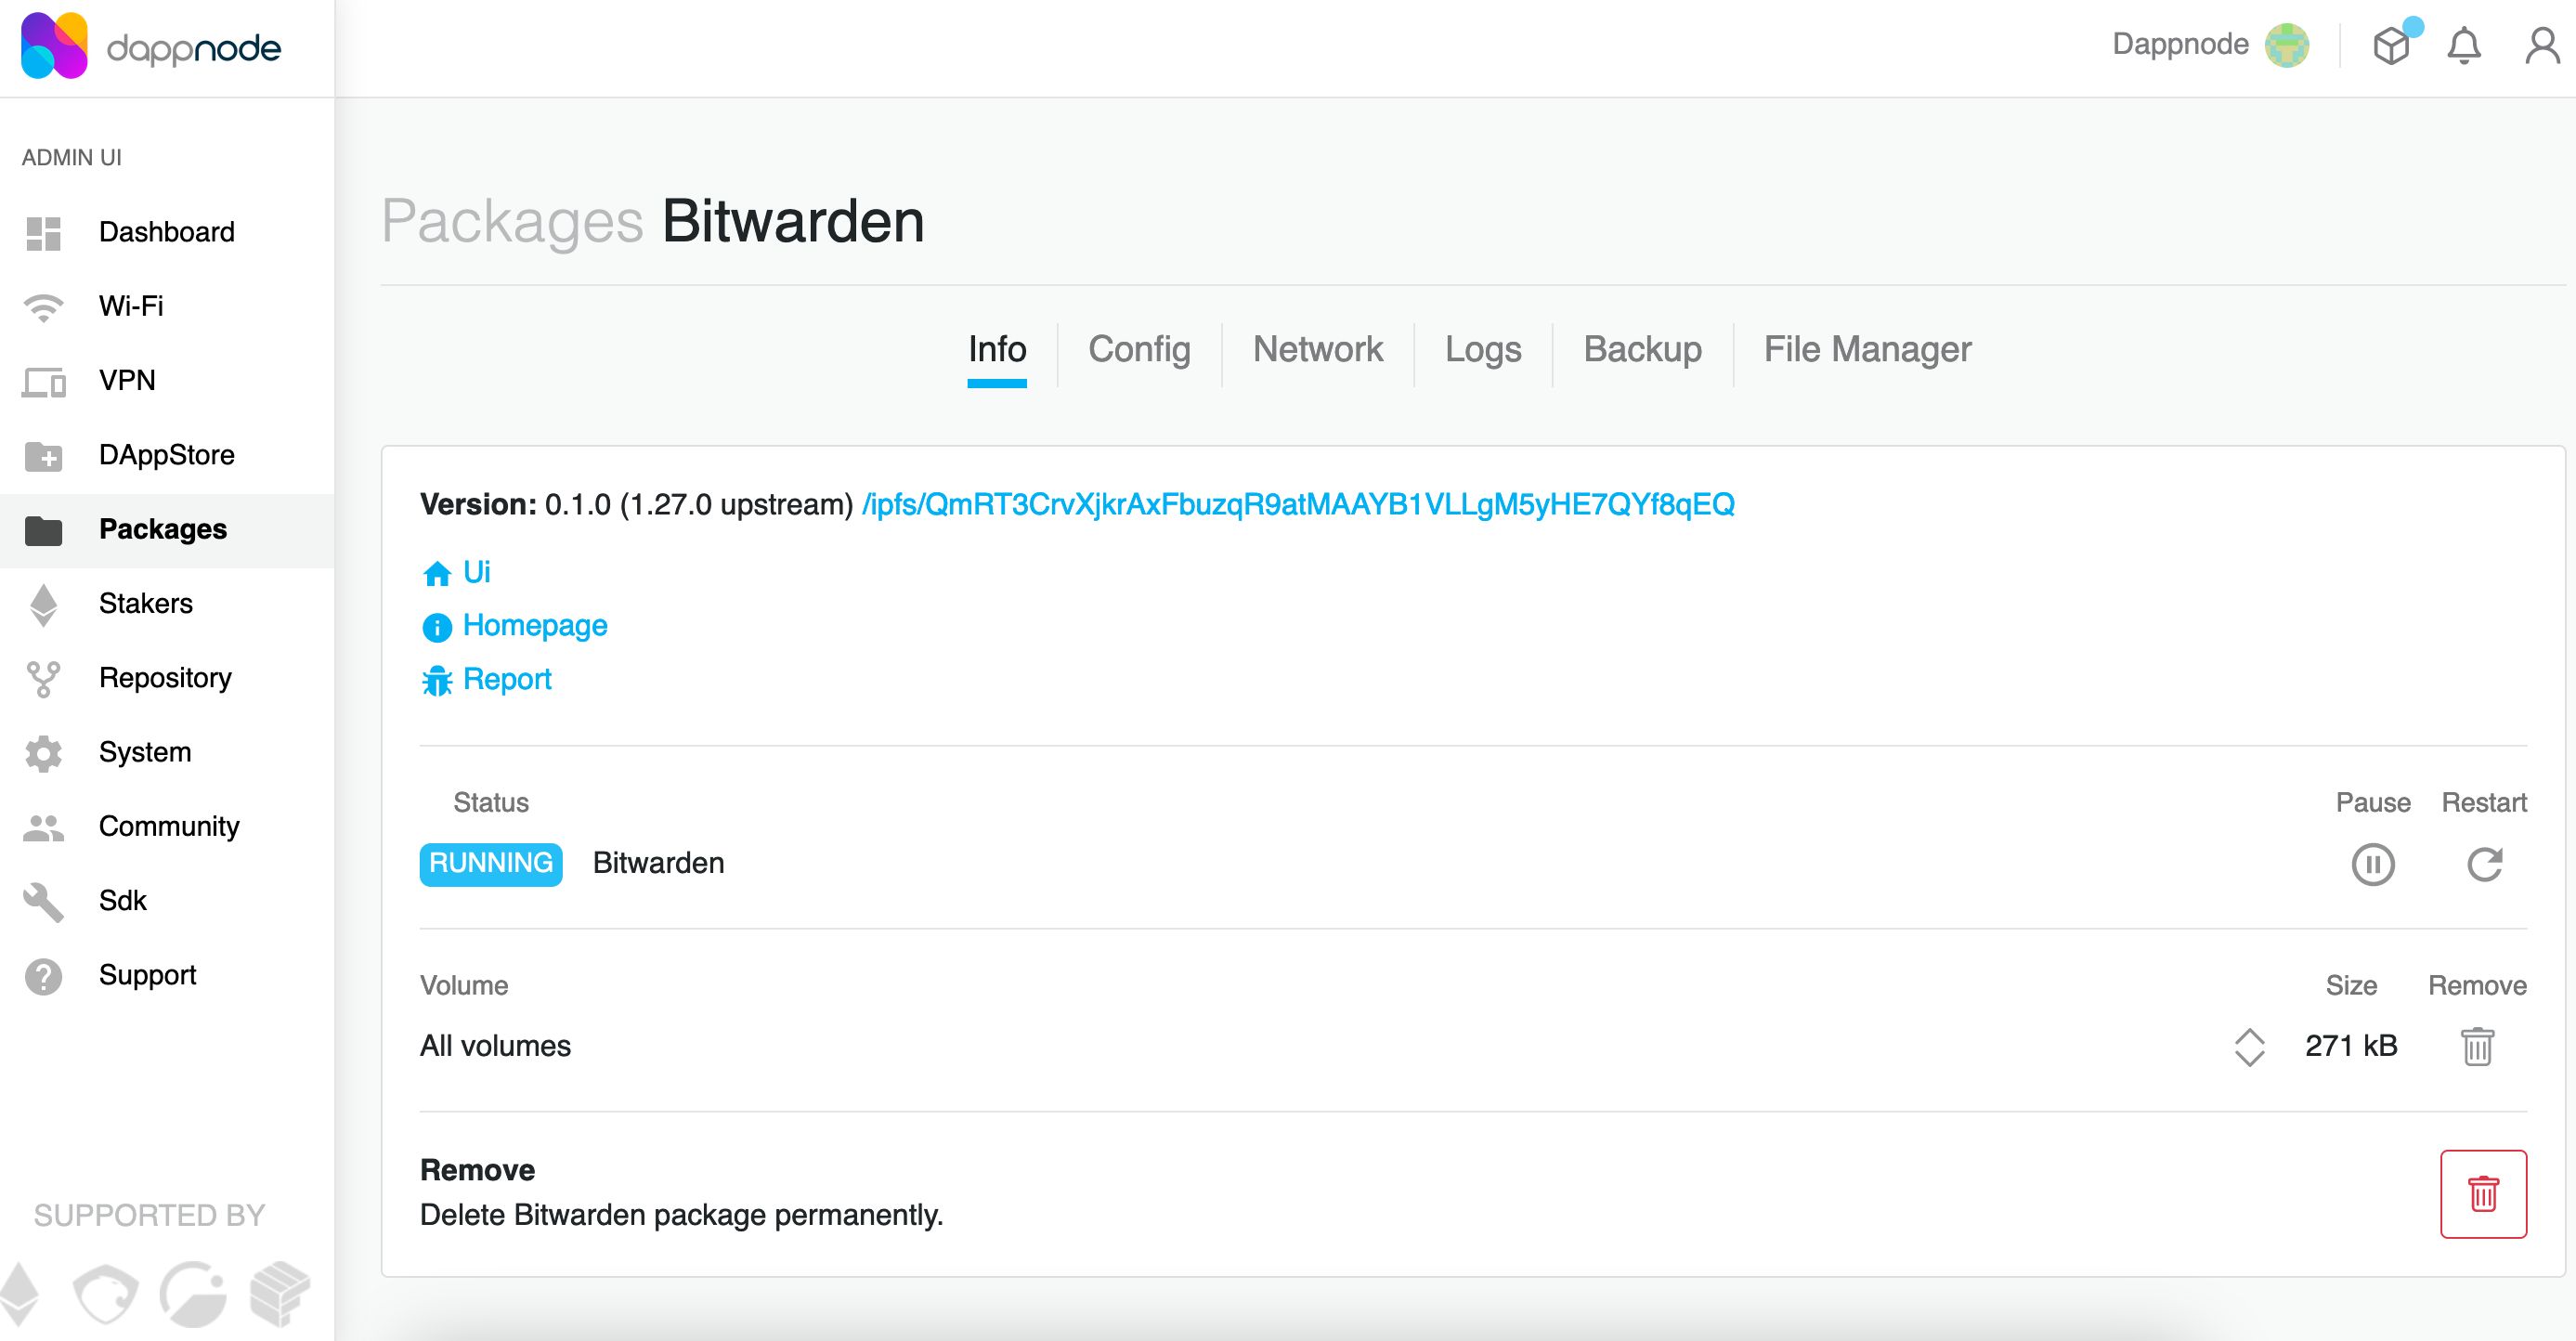The height and width of the screenshot is (1341, 2576).
Task: Click the RUNNING status badge
Action: pos(491,864)
